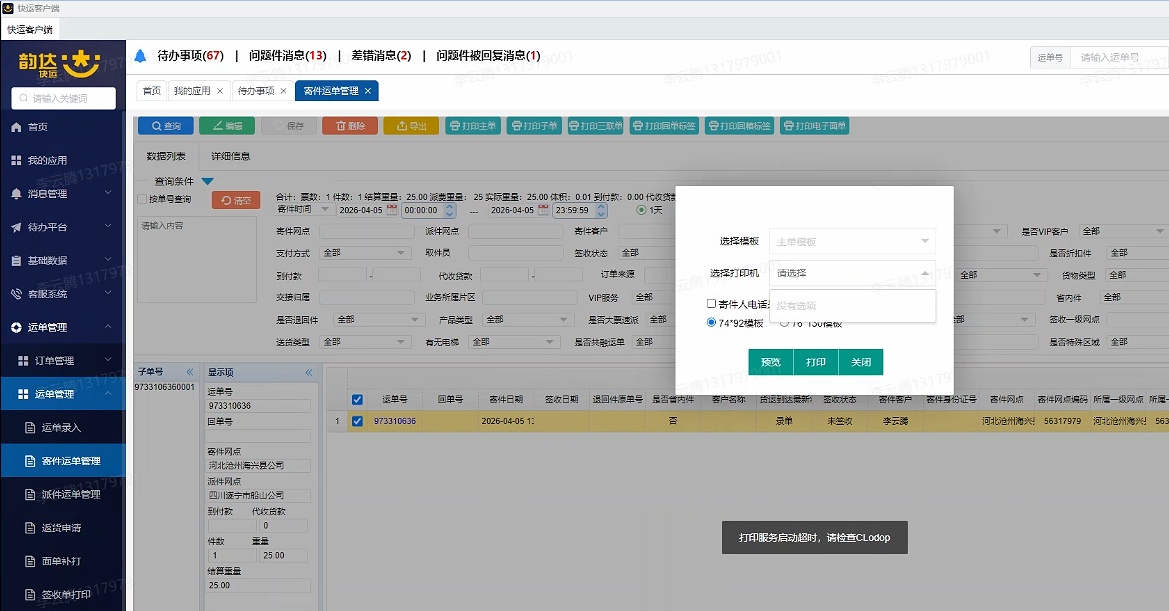Click the yellow 导出 export icon

(410, 125)
